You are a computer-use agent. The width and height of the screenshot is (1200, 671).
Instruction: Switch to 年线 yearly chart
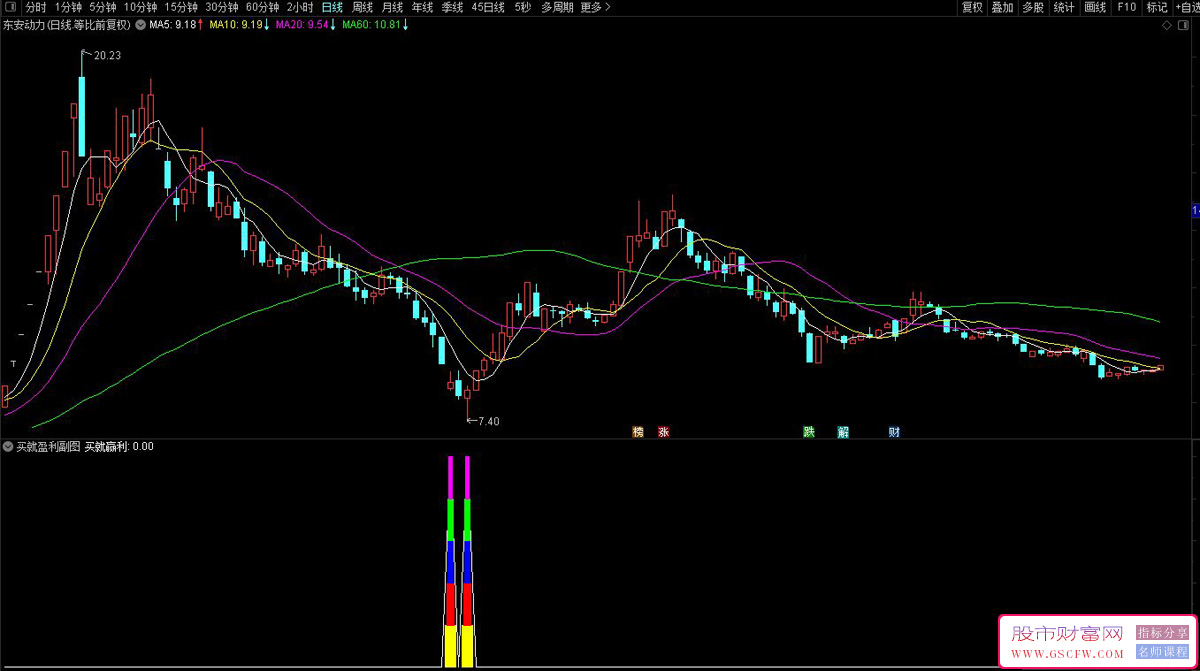coord(422,7)
